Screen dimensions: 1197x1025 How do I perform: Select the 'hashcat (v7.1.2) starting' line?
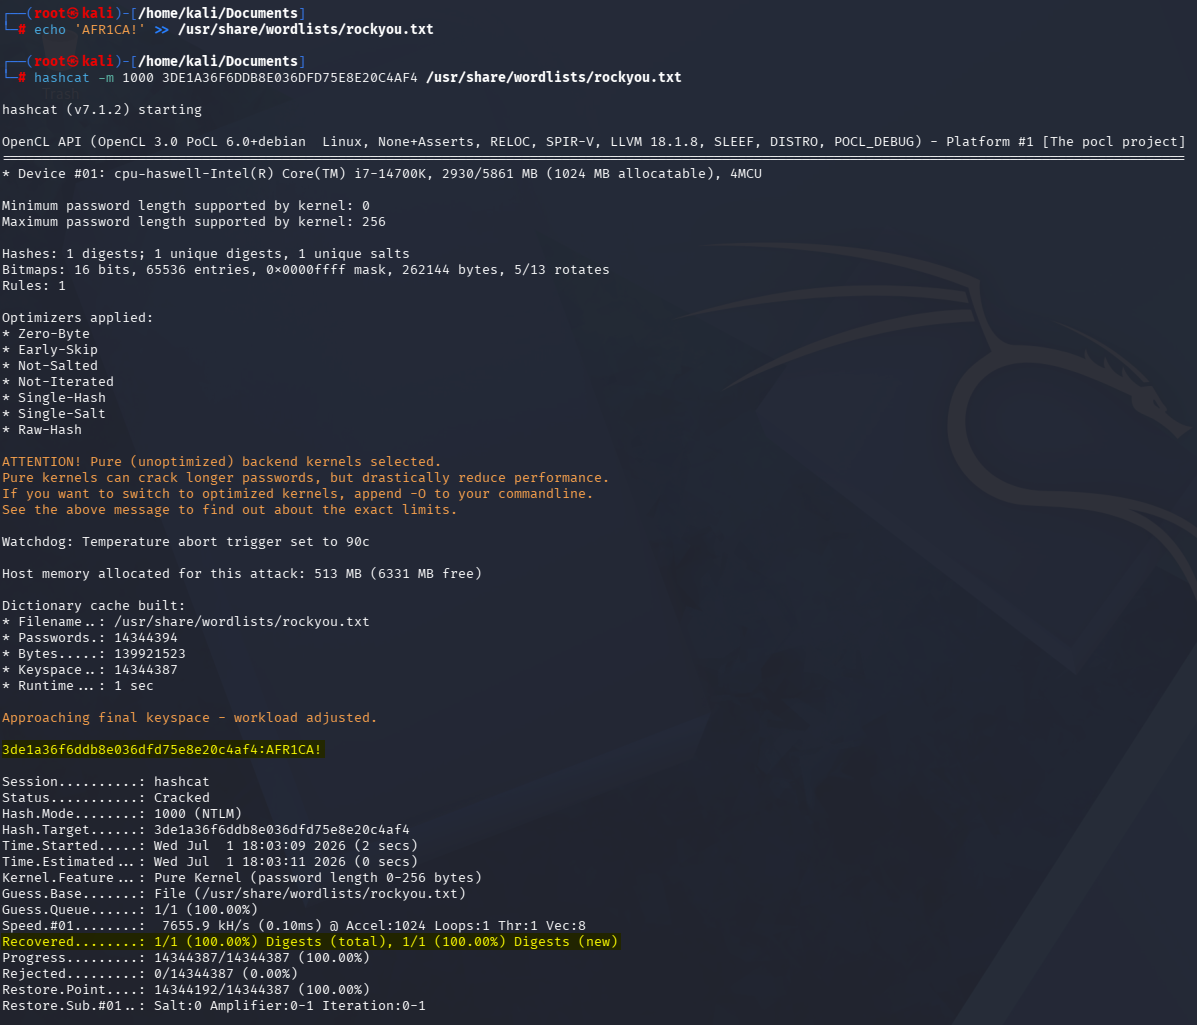tap(102, 110)
